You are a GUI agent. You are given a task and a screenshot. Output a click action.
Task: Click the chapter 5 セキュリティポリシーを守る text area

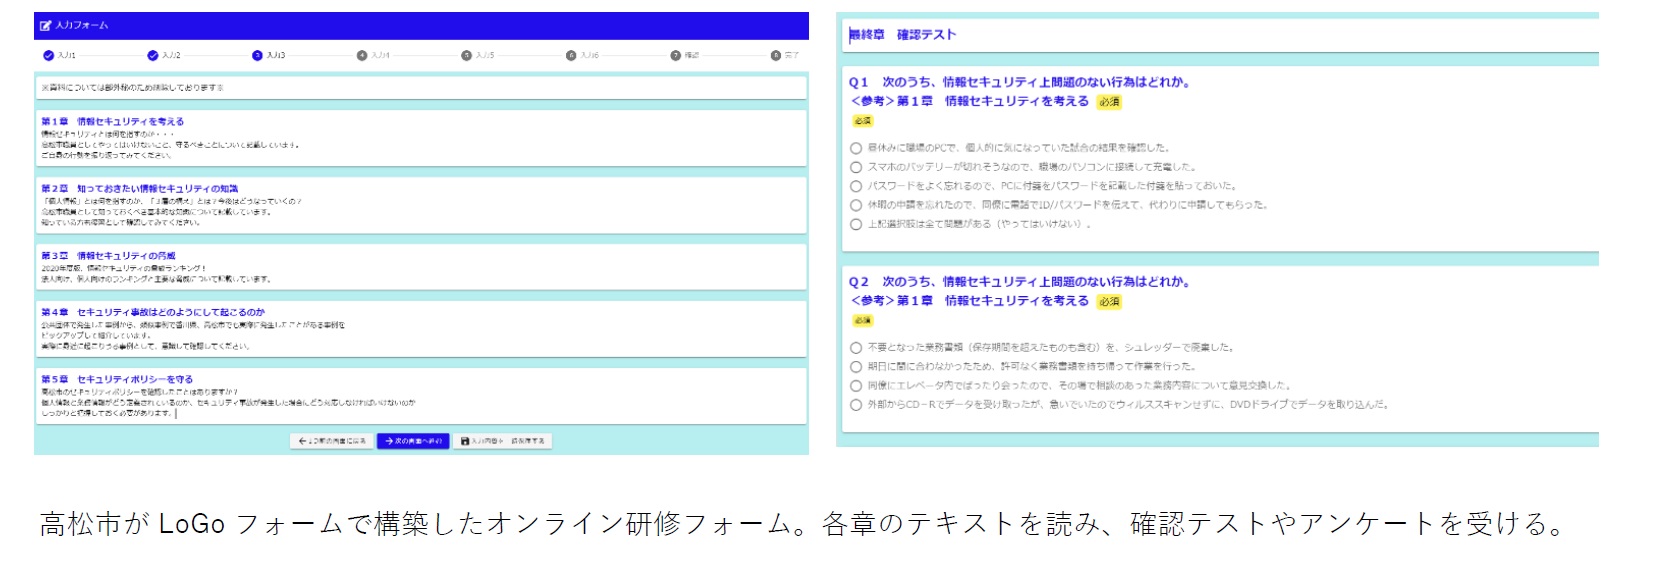tap(228, 402)
